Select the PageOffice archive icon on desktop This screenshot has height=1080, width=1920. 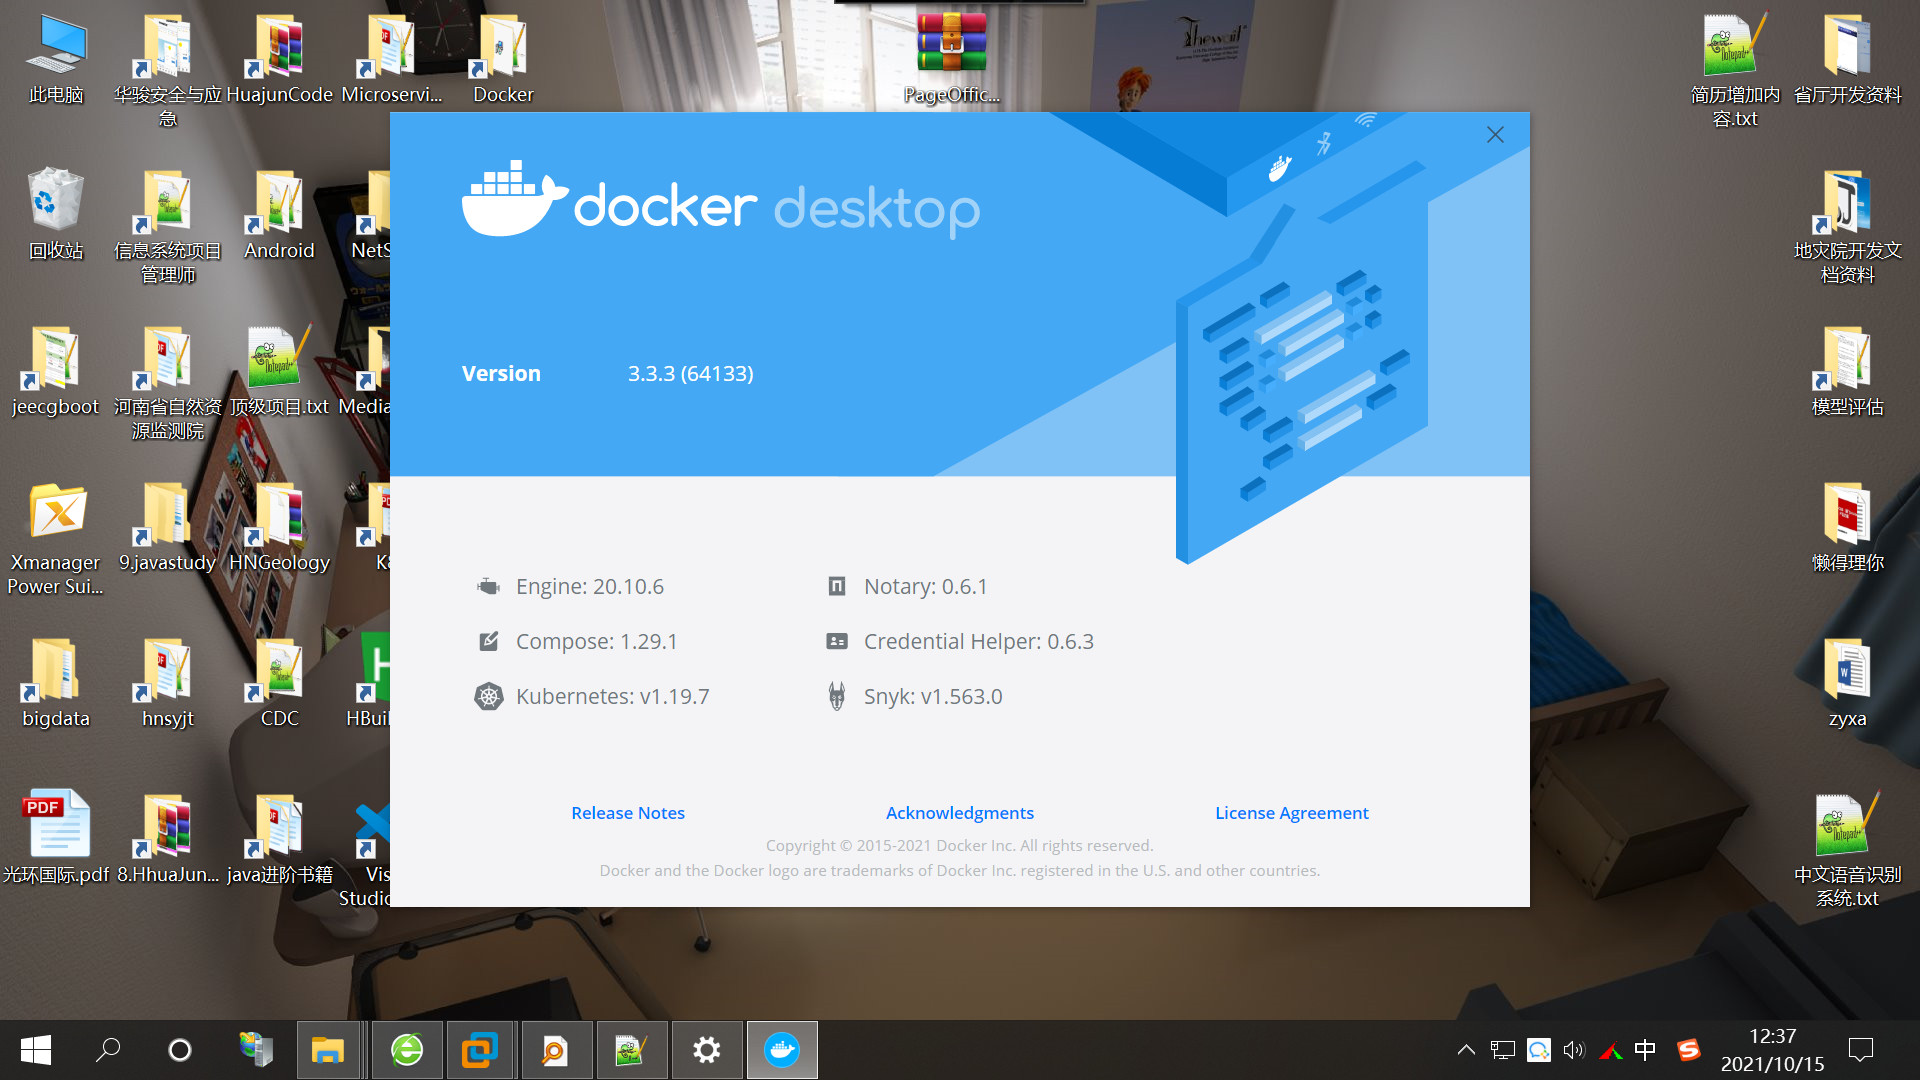click(951, 56)
